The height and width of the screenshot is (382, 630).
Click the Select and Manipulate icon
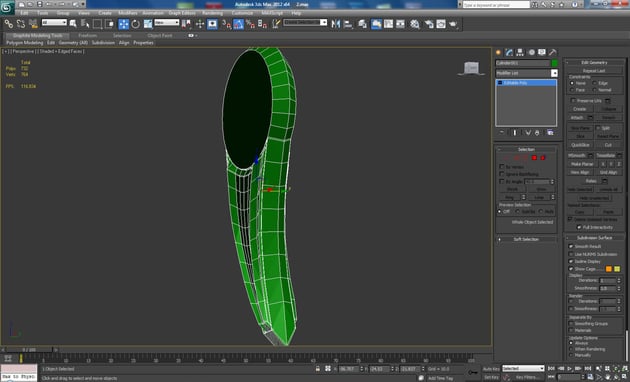pyautogui.click(x=200, y=24)
